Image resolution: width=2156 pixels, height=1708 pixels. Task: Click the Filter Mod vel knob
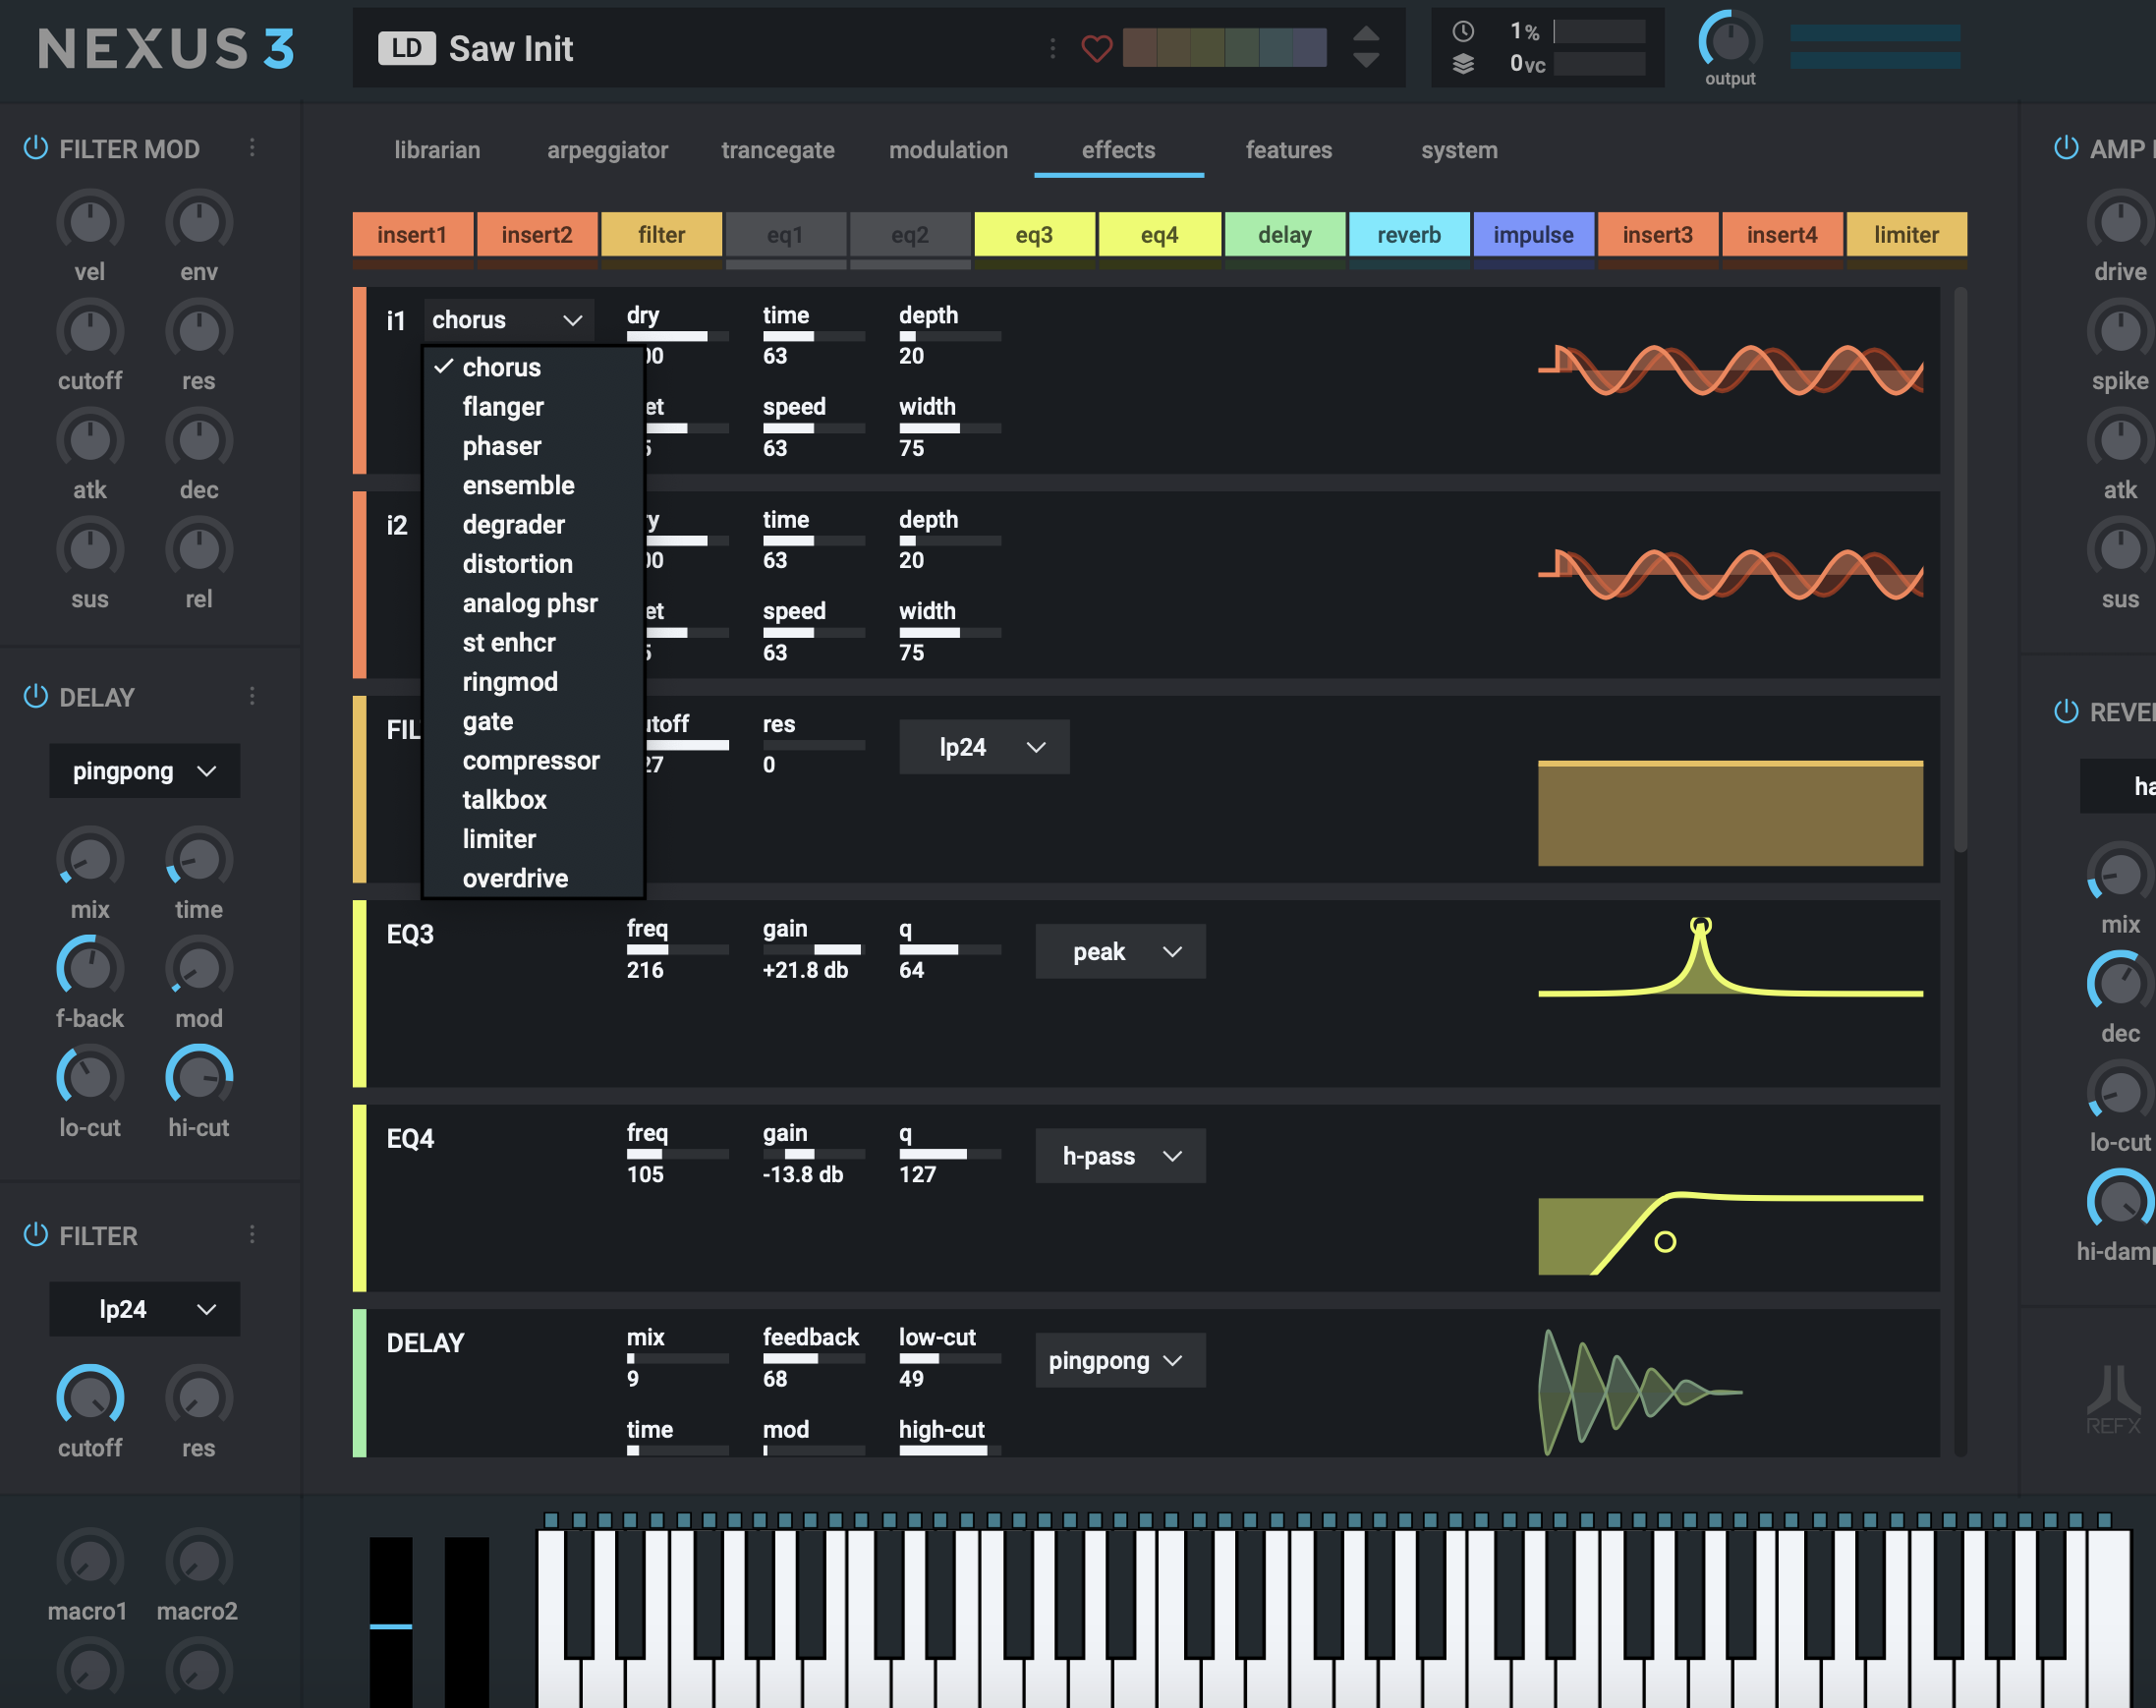pyautogui.click(x=90, y=221)
